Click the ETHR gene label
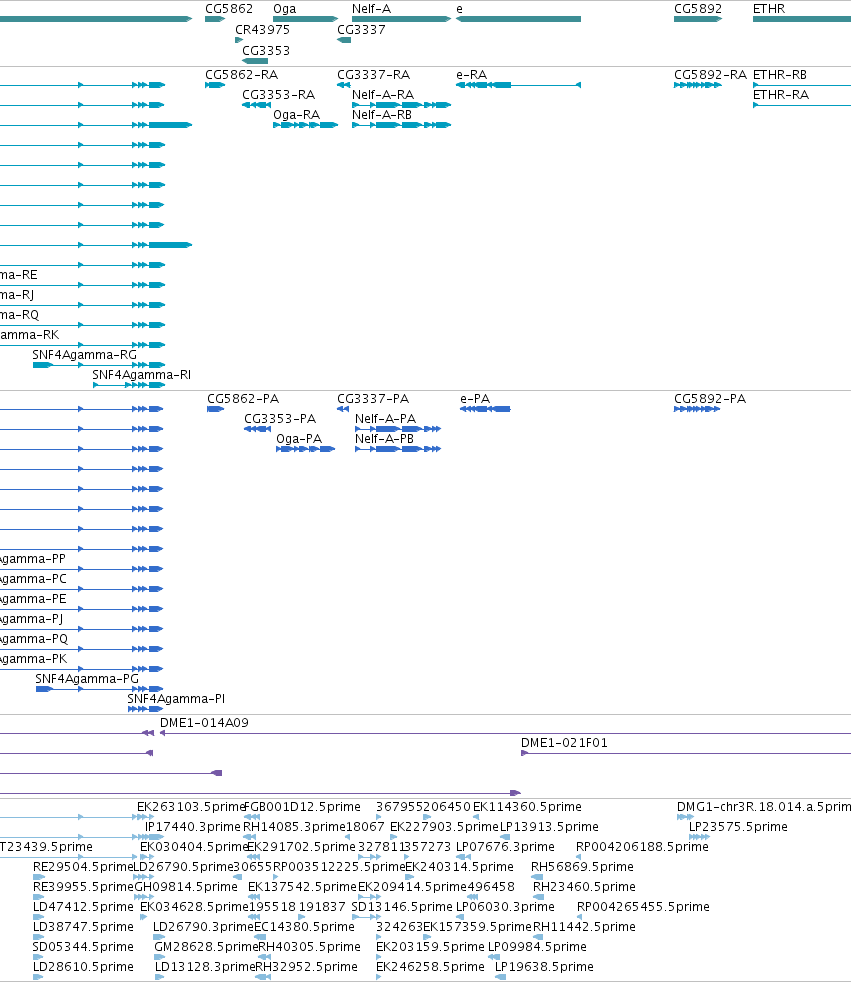Screen dimensions: 851x982 pyautogui.click(x=769, y=9)
